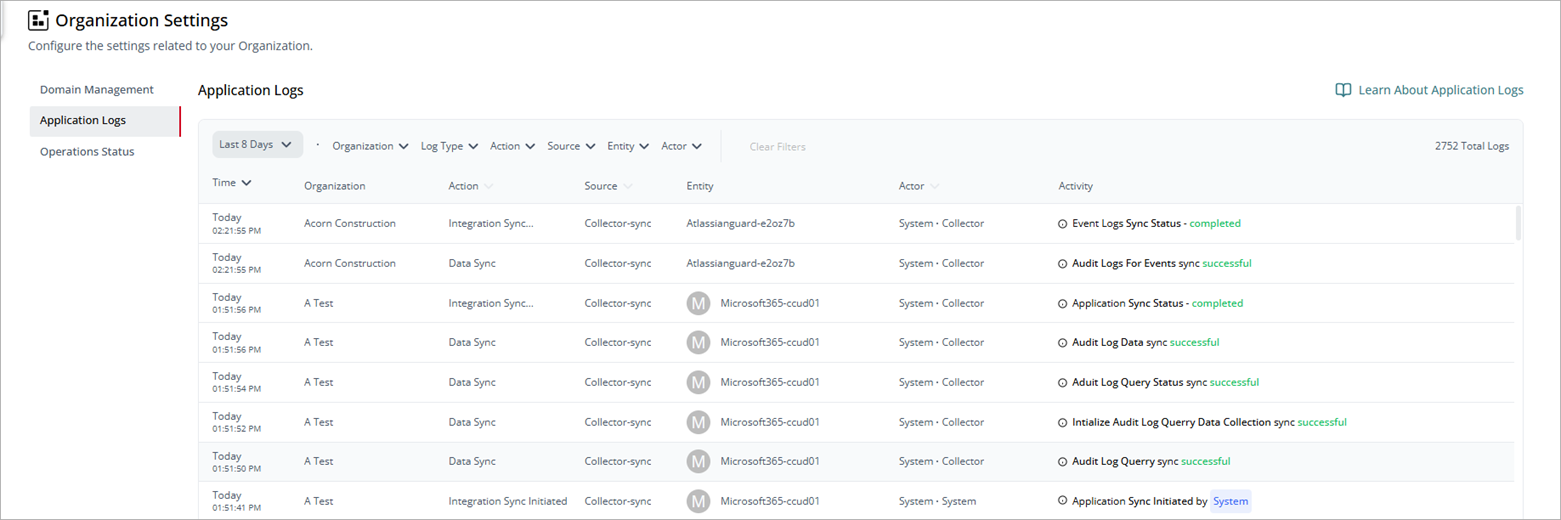Viewport: 1561px width, 520px height.
Task: Click the 2752 Total Logs count
Action: [x=1472, y=146]
